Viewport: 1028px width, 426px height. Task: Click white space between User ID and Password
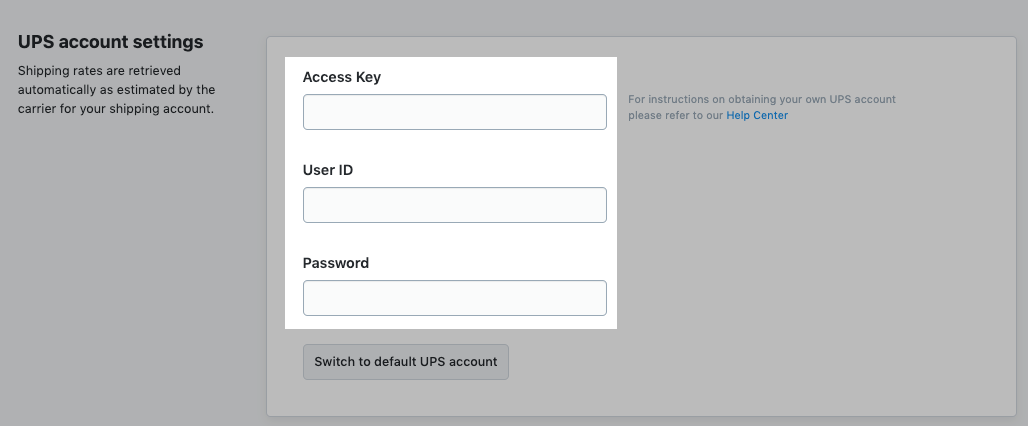pyautogui.click(x=454, y=240)
